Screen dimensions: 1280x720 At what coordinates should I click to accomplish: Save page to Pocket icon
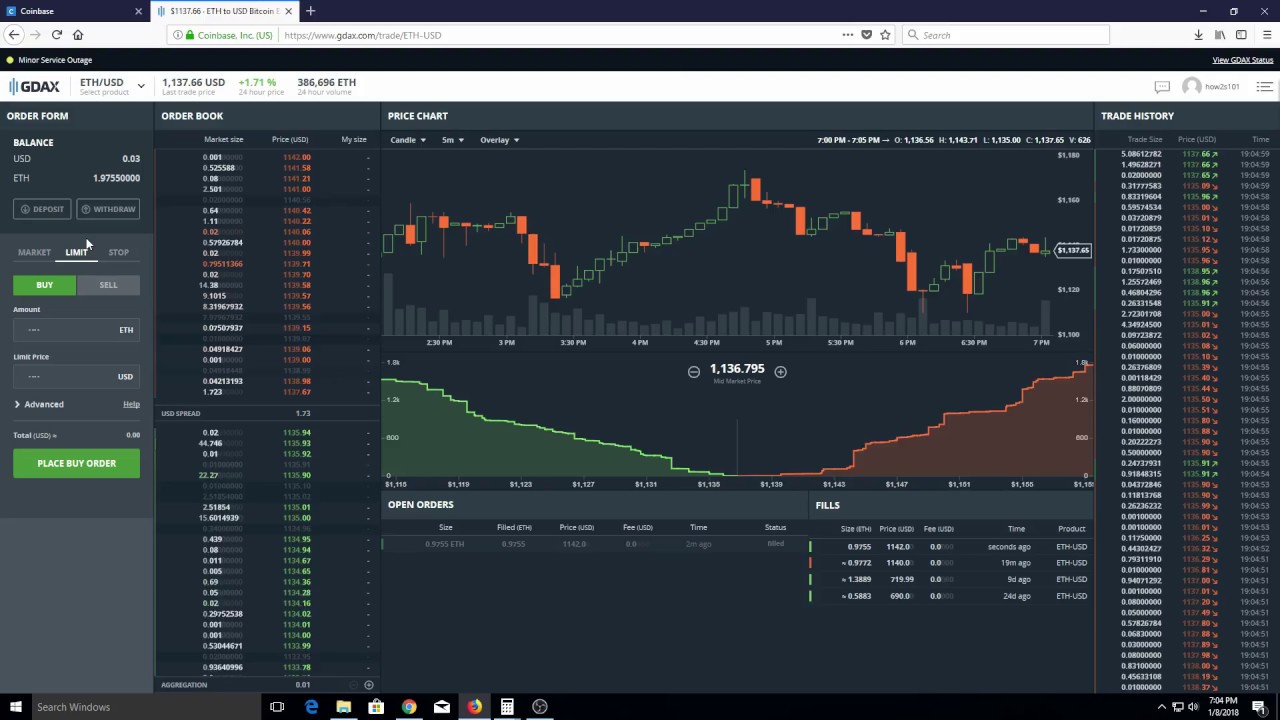click(x=866, y=35)
